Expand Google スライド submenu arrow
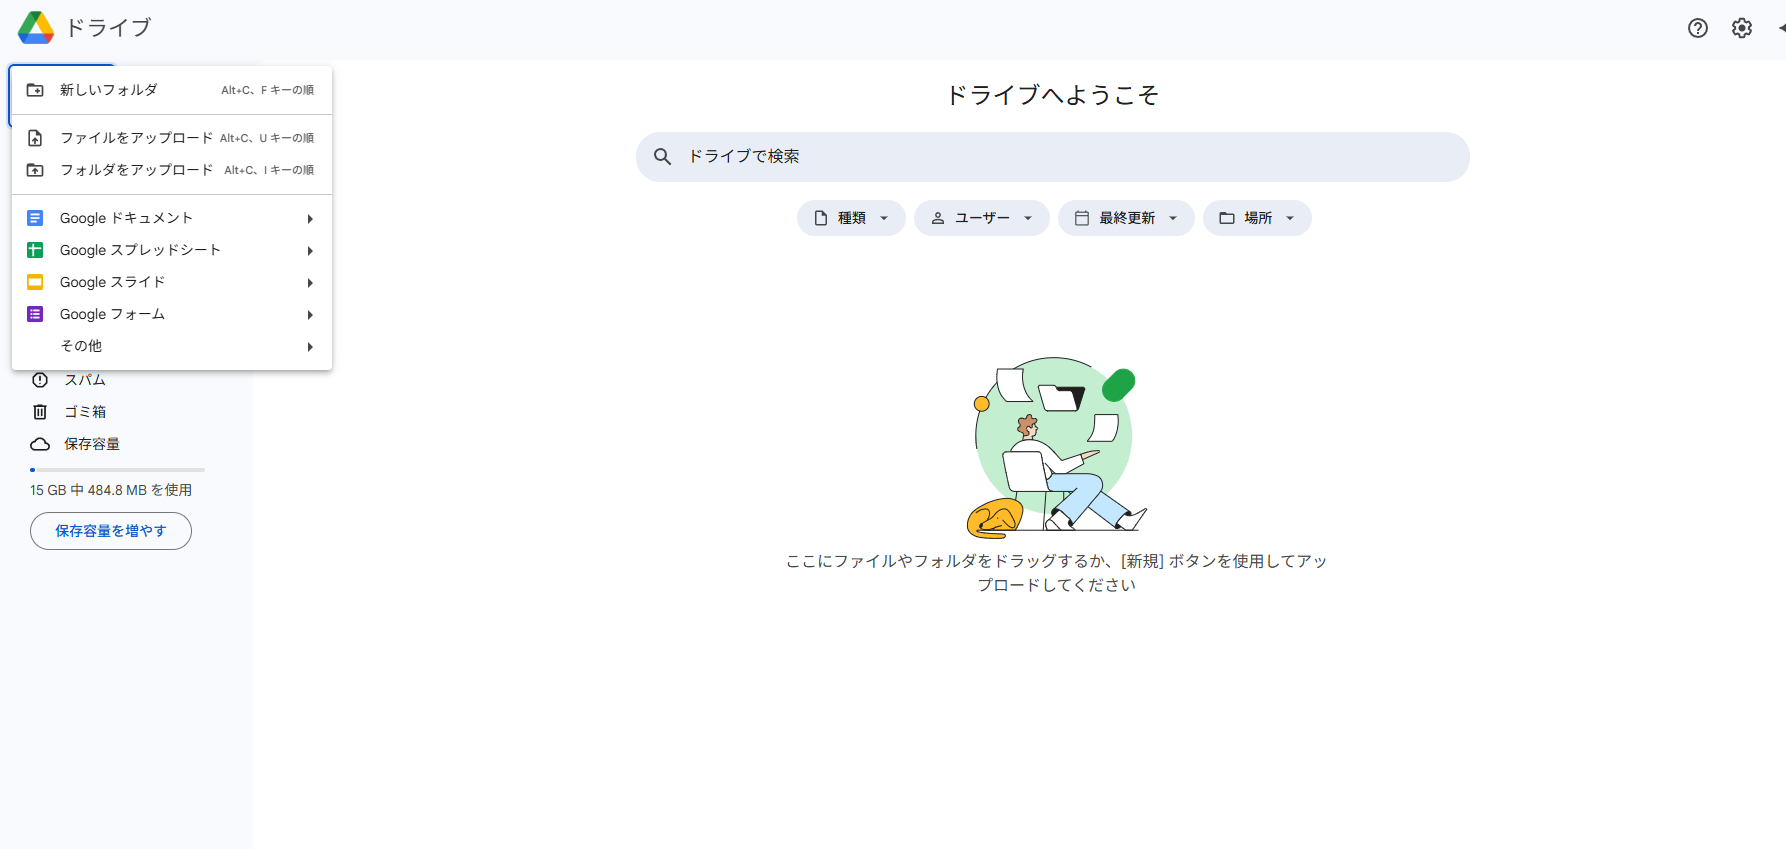This screenshot has height=849, width=1786. [310, 283]
